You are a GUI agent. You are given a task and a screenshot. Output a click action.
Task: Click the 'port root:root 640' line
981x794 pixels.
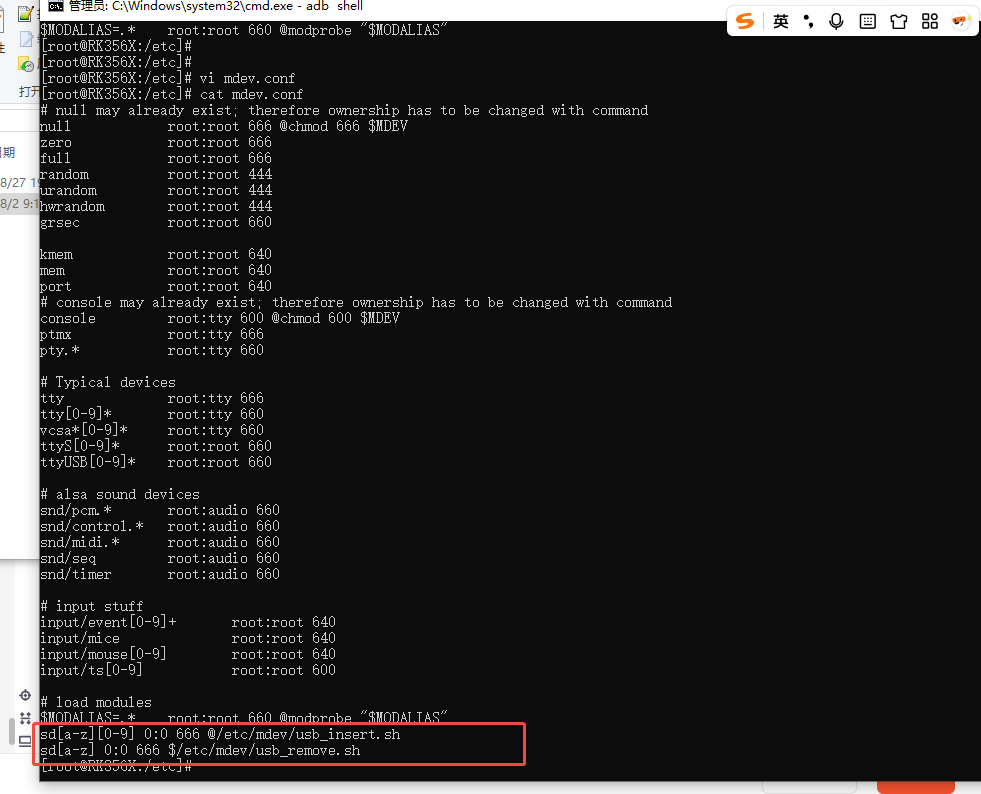click(x=156, y=287)
